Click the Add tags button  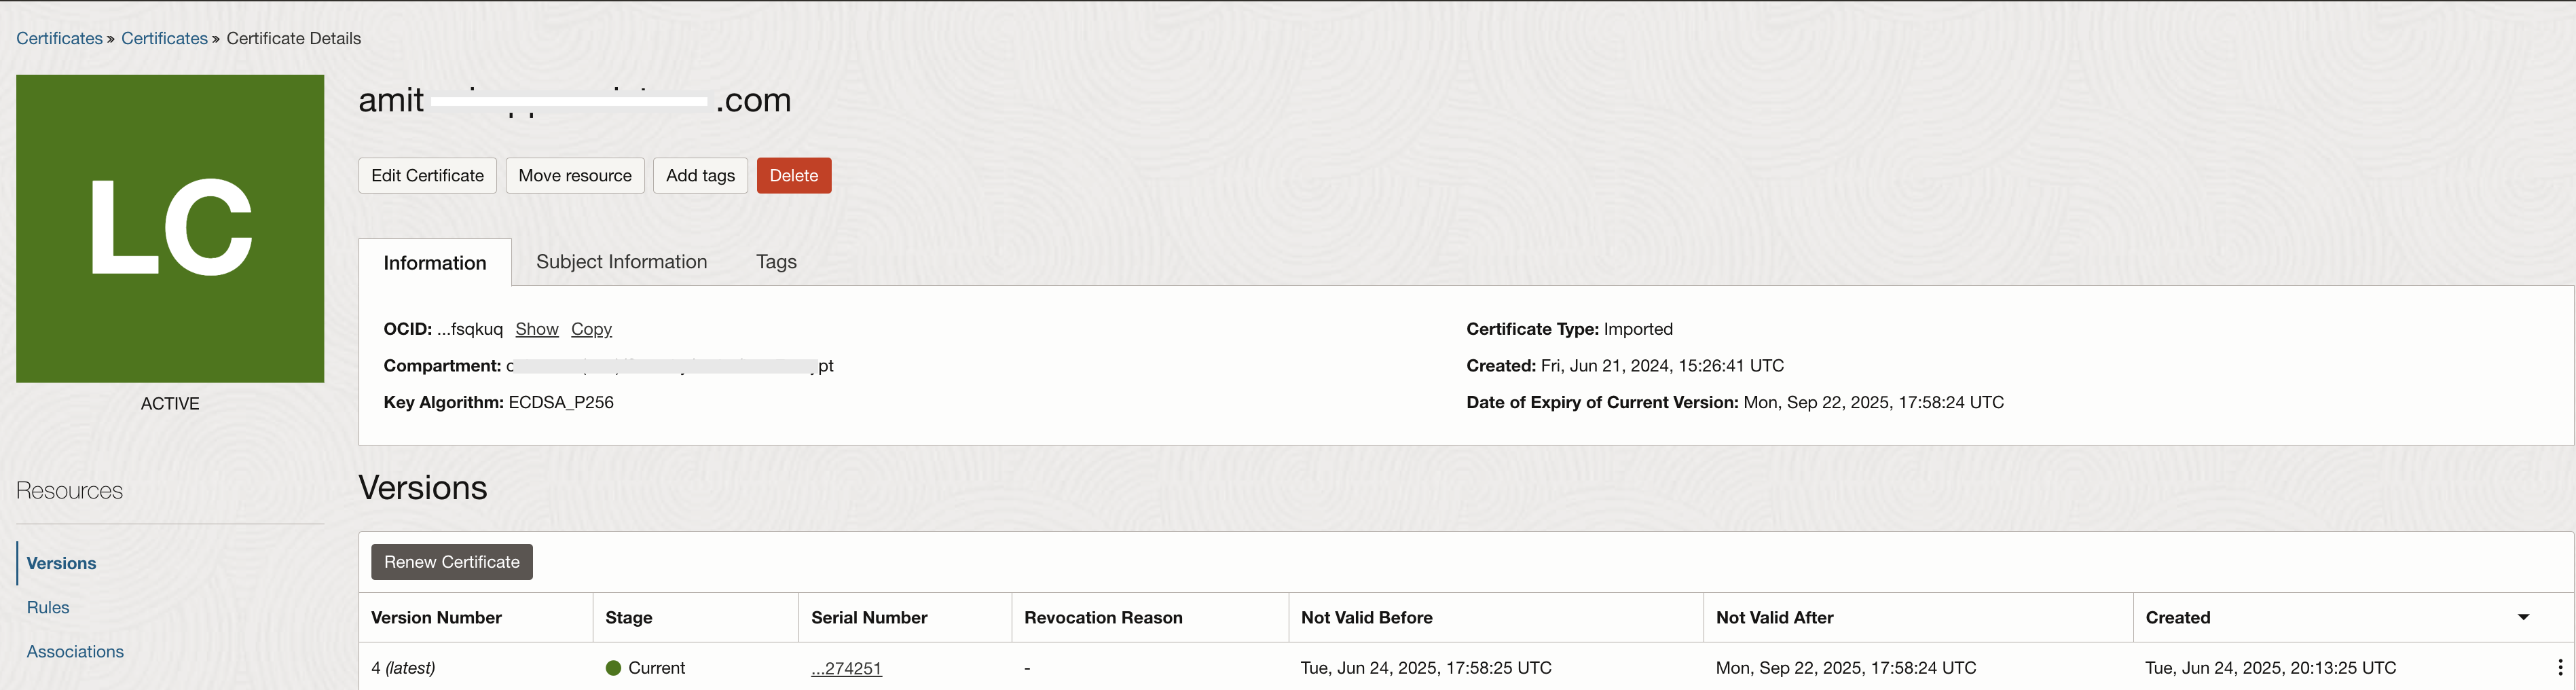coord(700,176)
